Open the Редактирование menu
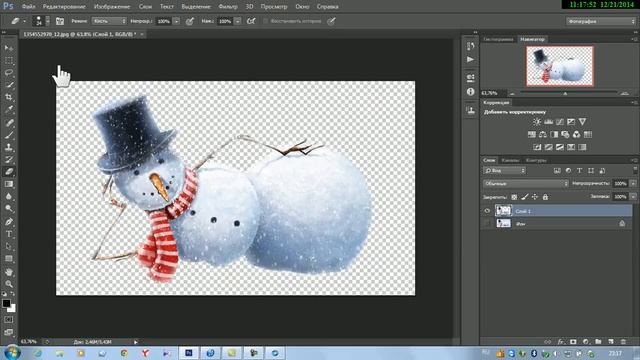This screenshot has width=640, height=360. click(x=64, y=7)
